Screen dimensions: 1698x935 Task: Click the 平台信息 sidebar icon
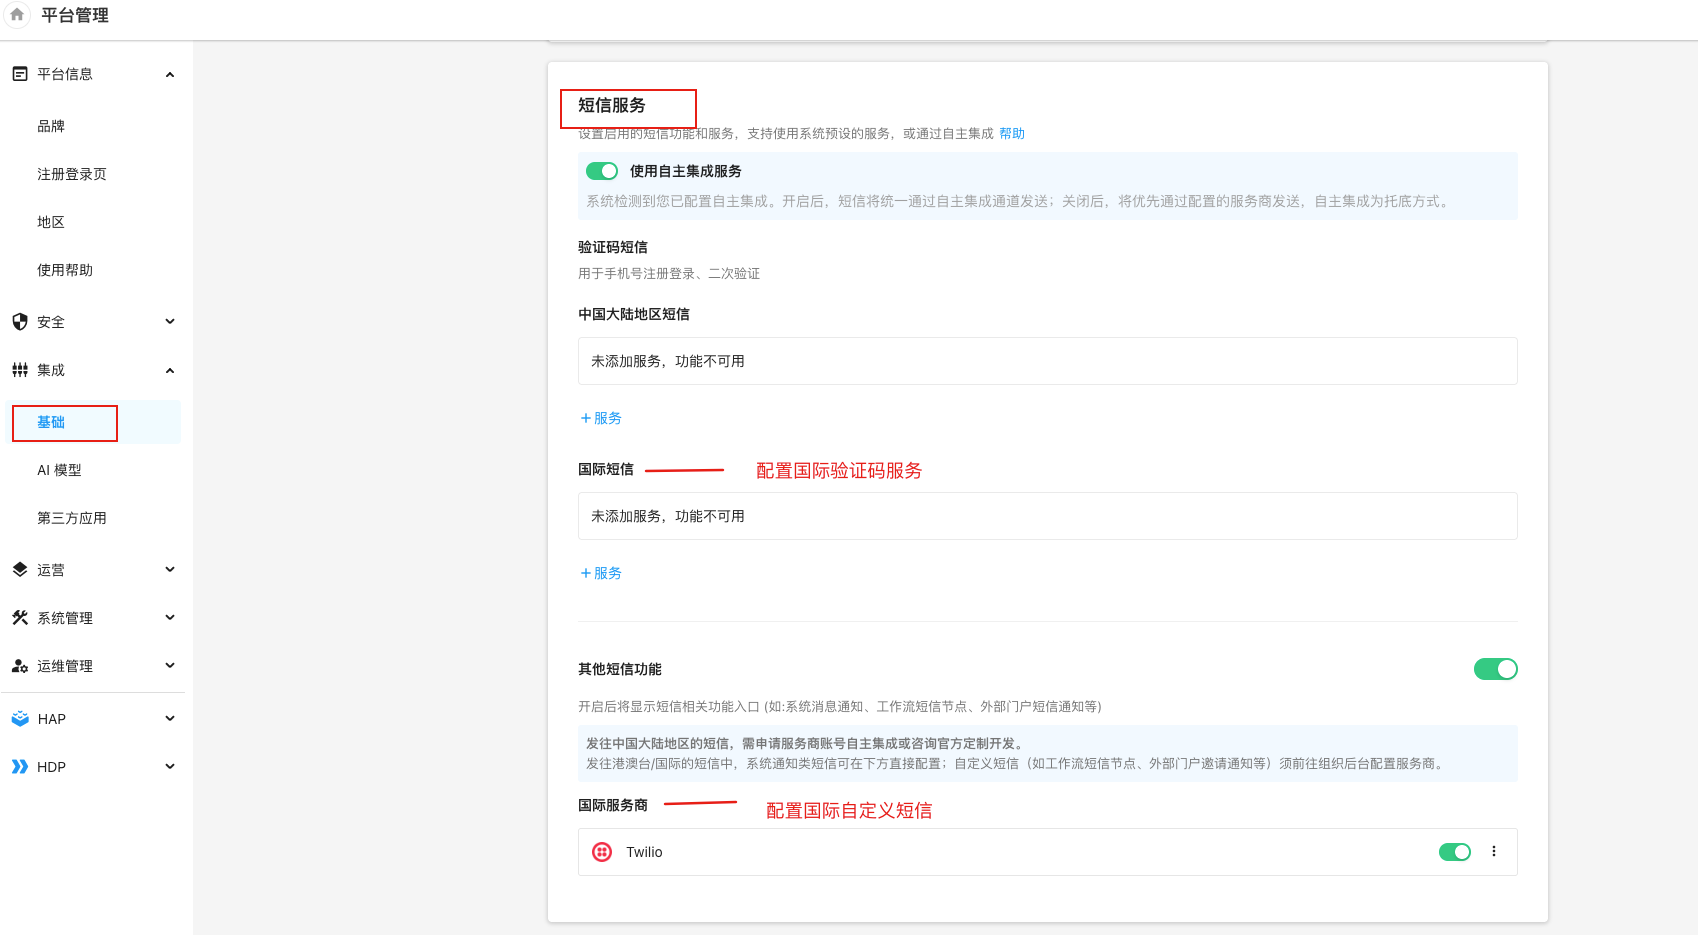(20, 74)
